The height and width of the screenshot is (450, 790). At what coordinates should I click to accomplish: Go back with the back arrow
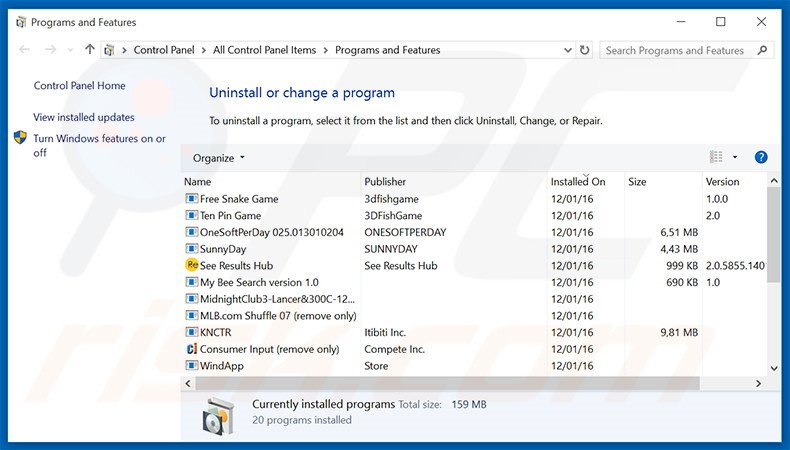pos(24,49)
